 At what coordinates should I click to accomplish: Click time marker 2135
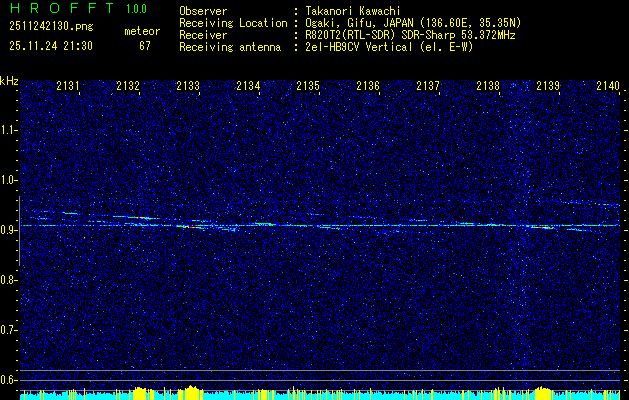[308, 86]
